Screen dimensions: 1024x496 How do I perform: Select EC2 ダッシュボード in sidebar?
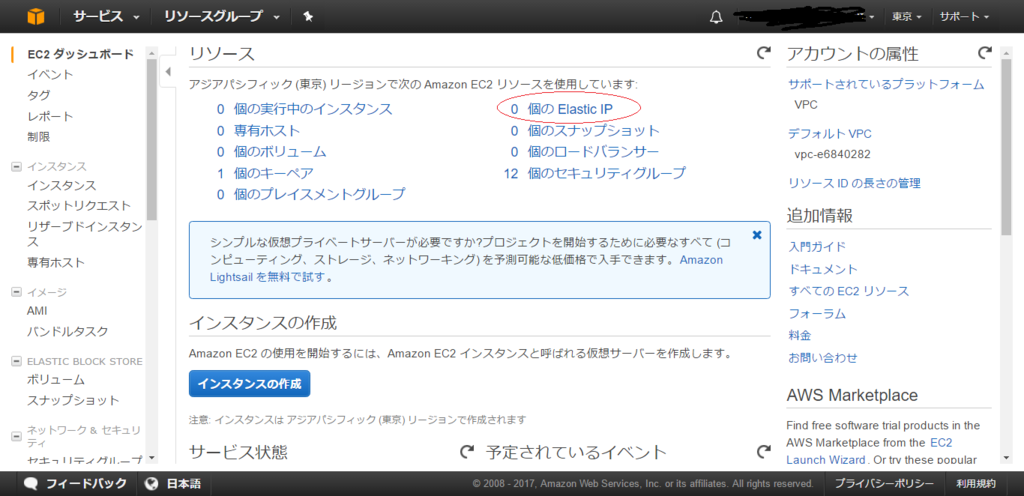point(80,54)
